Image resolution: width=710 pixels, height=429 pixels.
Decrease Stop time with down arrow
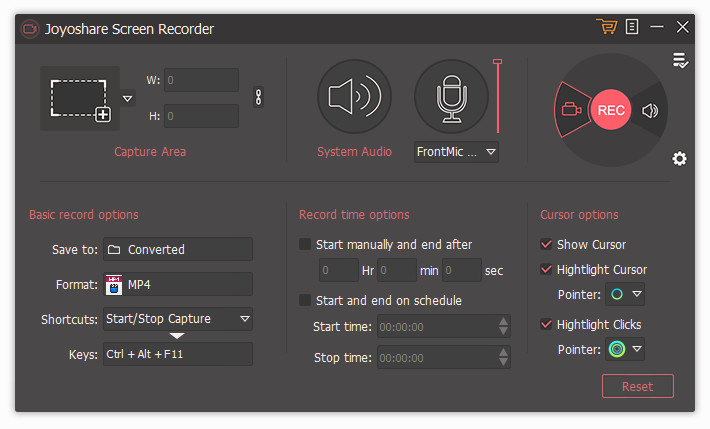pyautogui.click(x=503, y=362)
